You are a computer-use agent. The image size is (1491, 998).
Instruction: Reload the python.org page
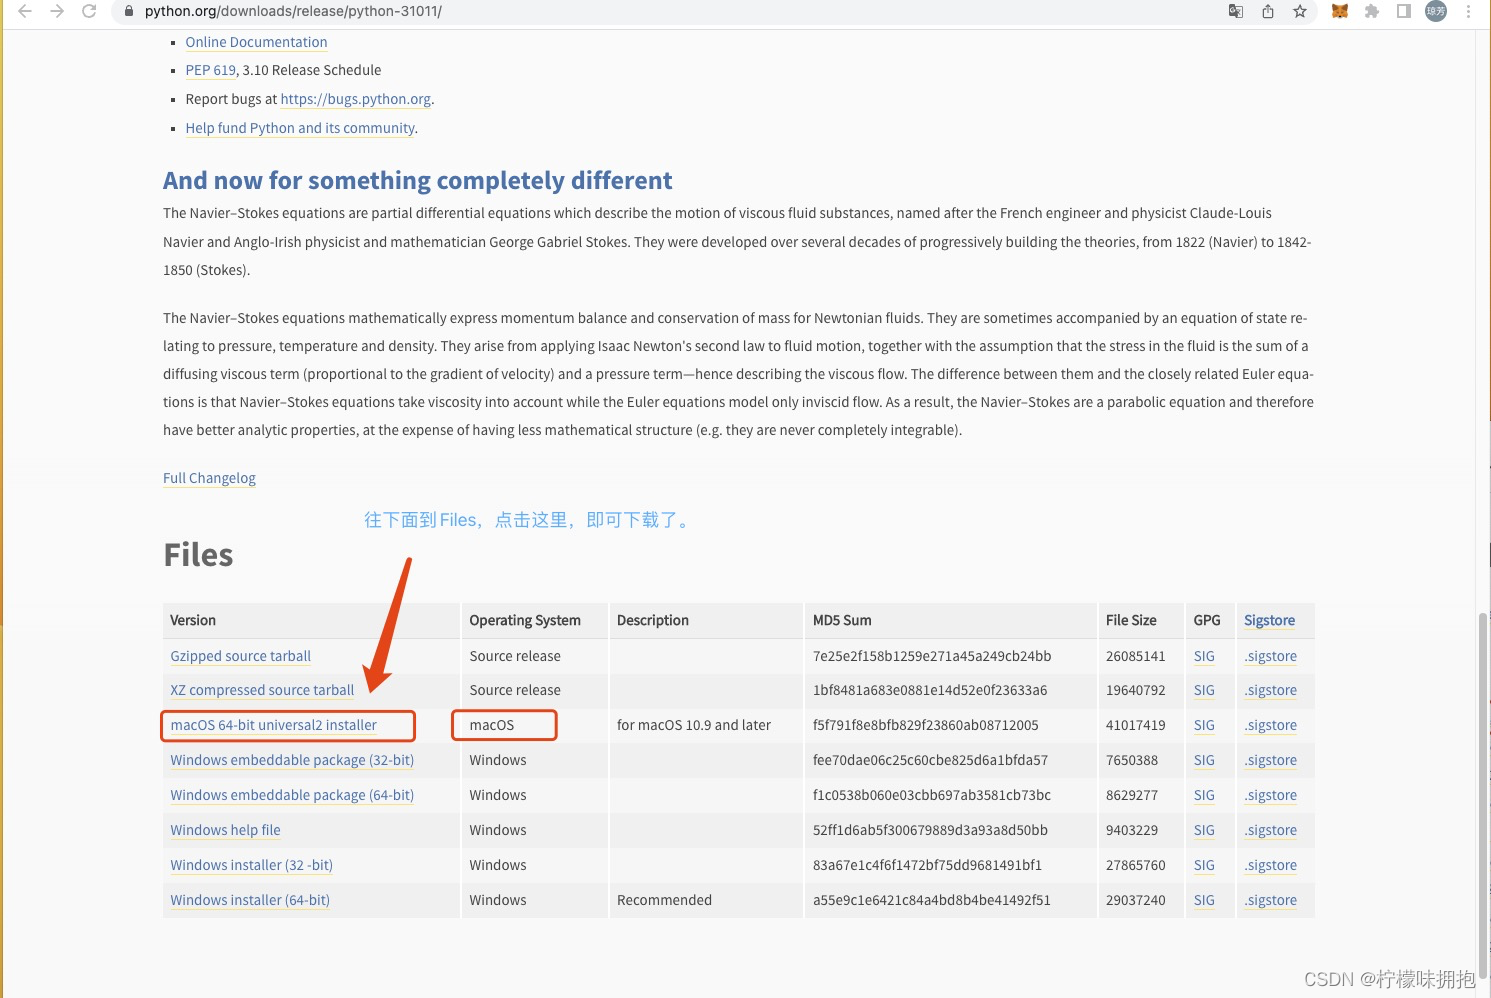[89, 11]
